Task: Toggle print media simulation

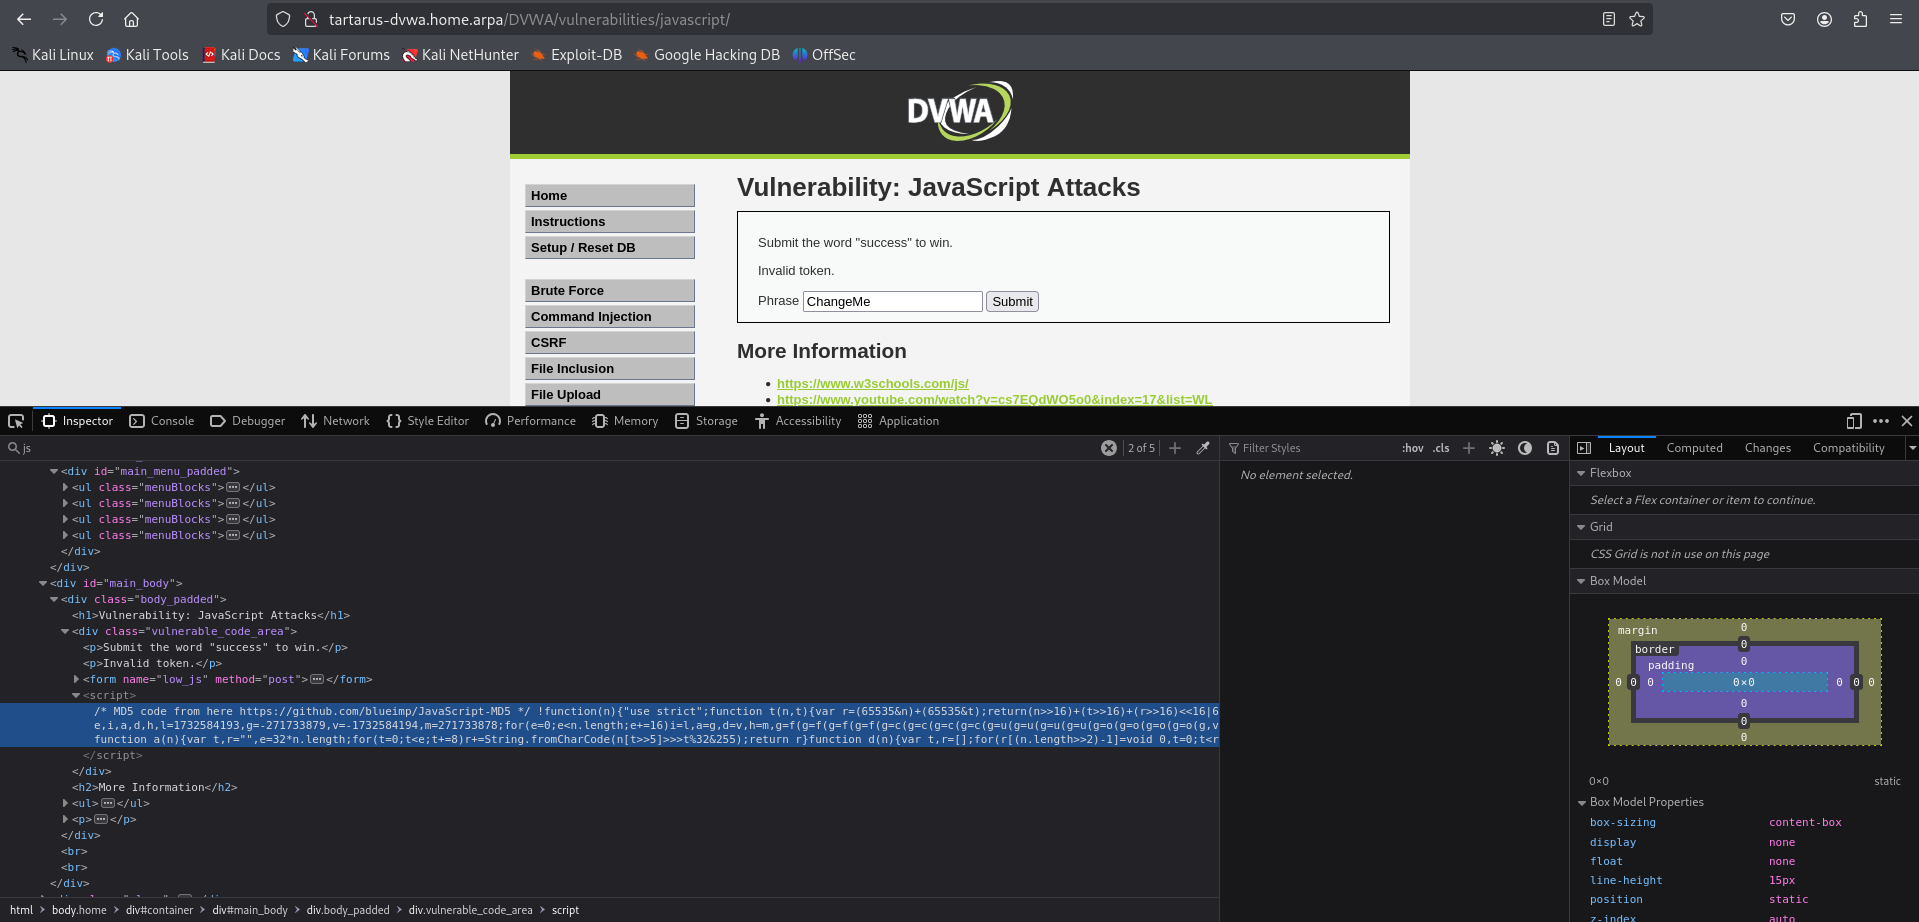Action: 1552,448
